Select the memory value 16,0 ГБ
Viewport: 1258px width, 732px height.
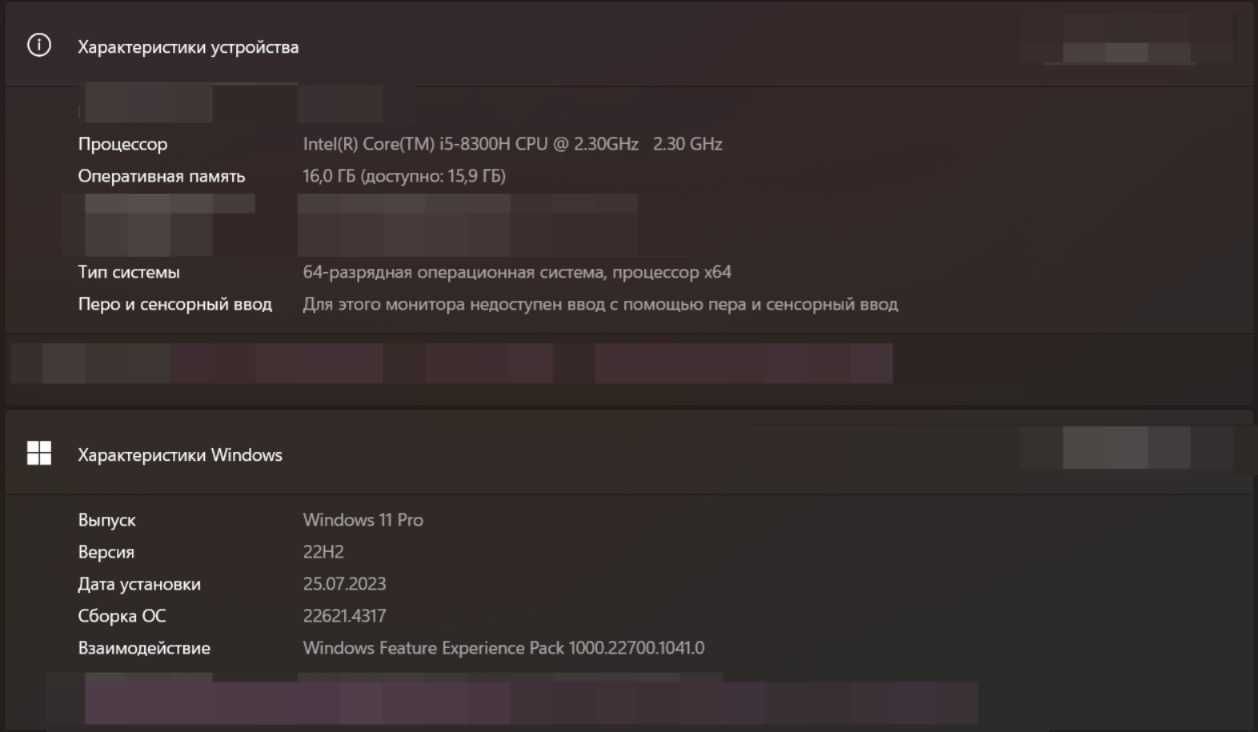[404, 176]
